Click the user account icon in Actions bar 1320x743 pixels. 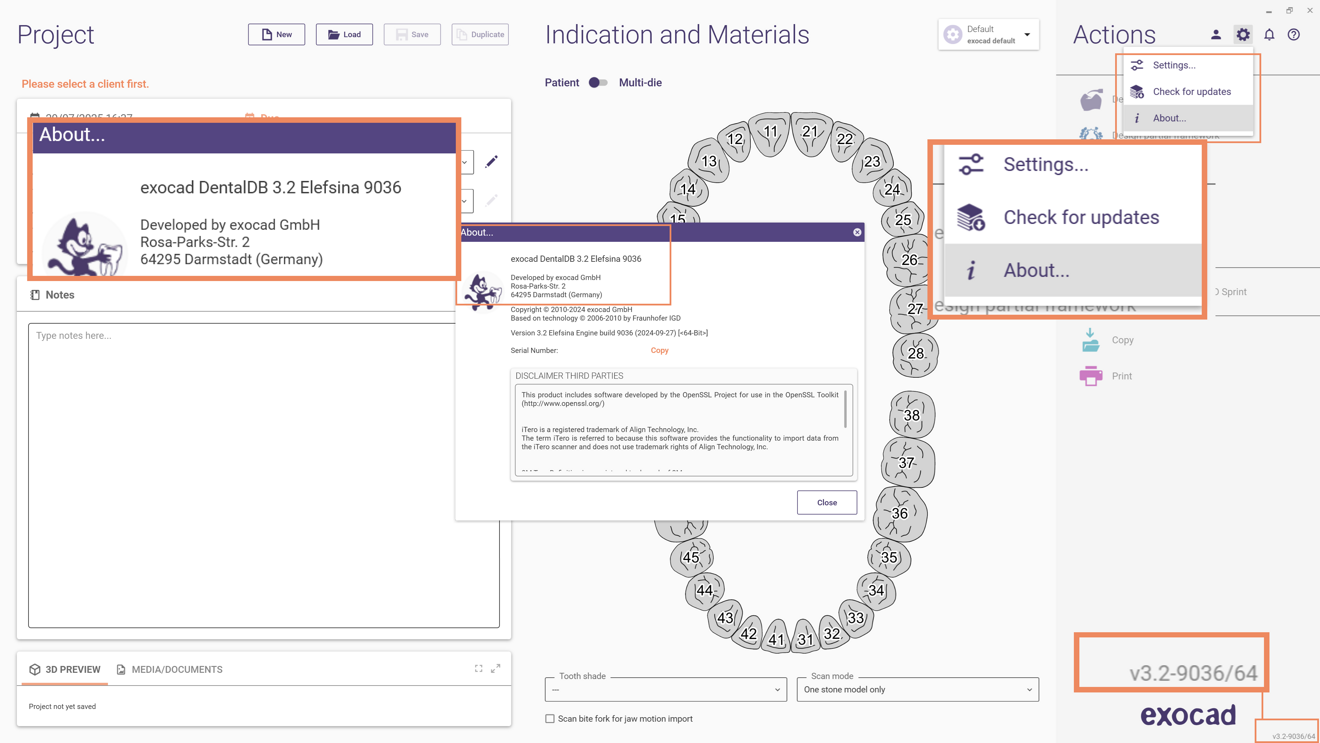coord(1216,34)
